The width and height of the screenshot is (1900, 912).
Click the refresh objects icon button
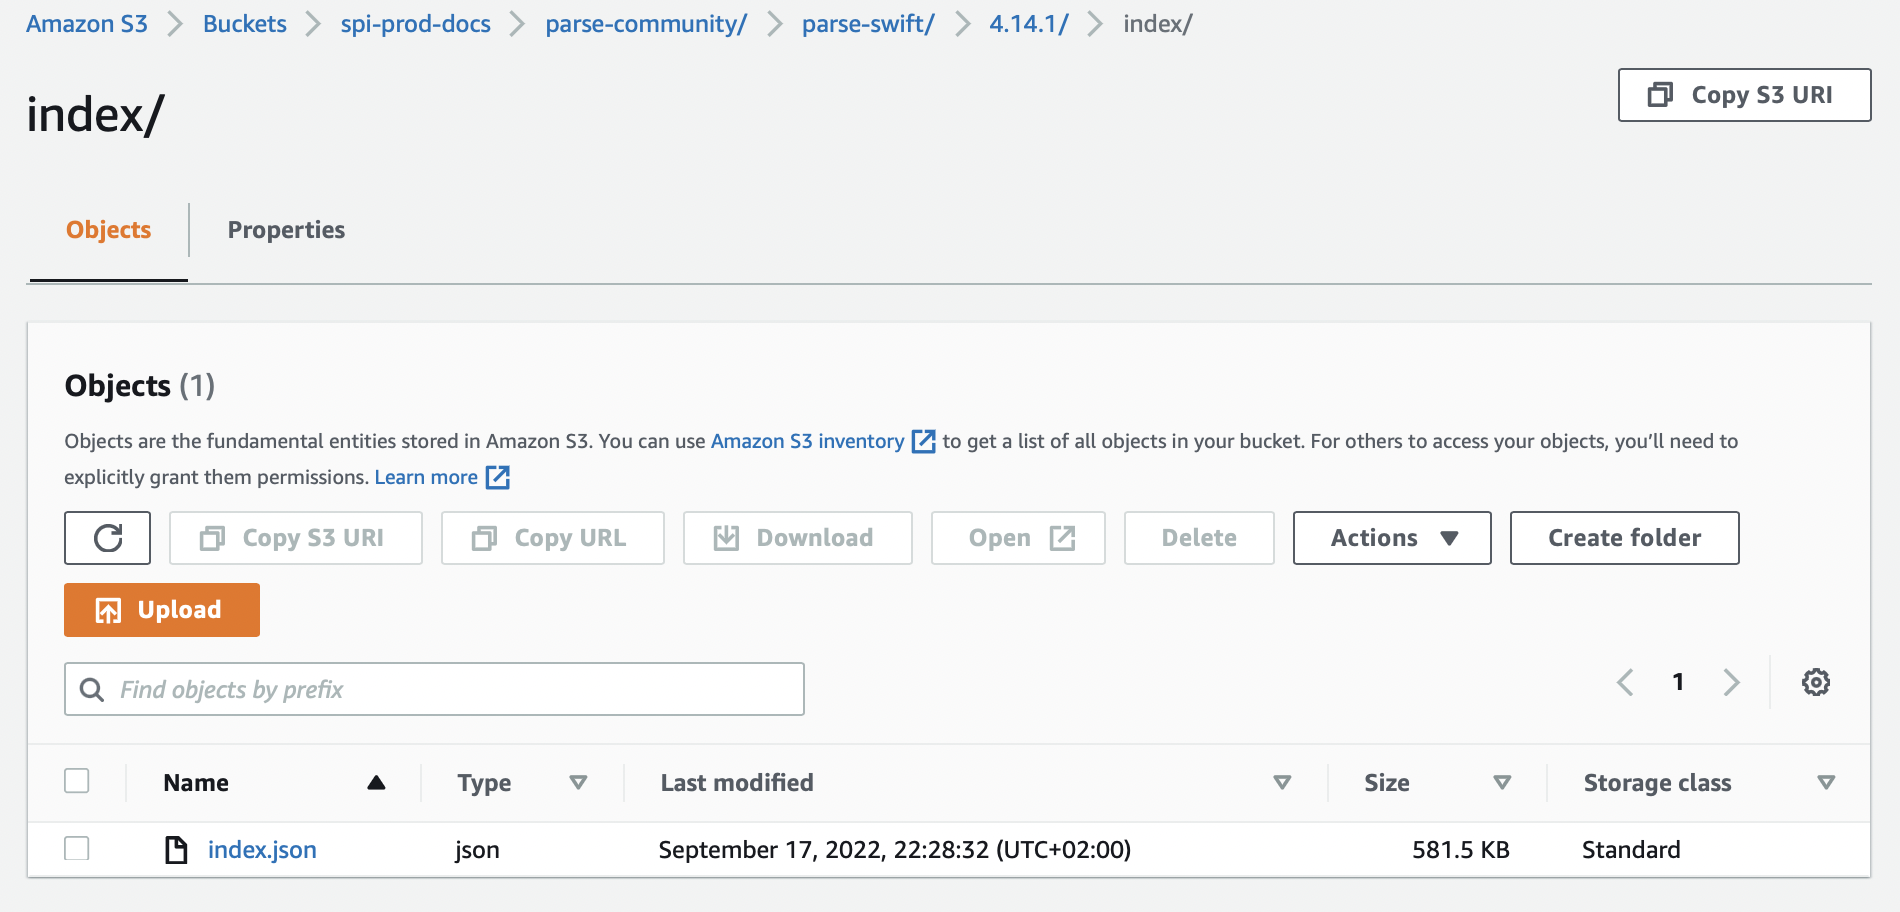click(108, 538)
